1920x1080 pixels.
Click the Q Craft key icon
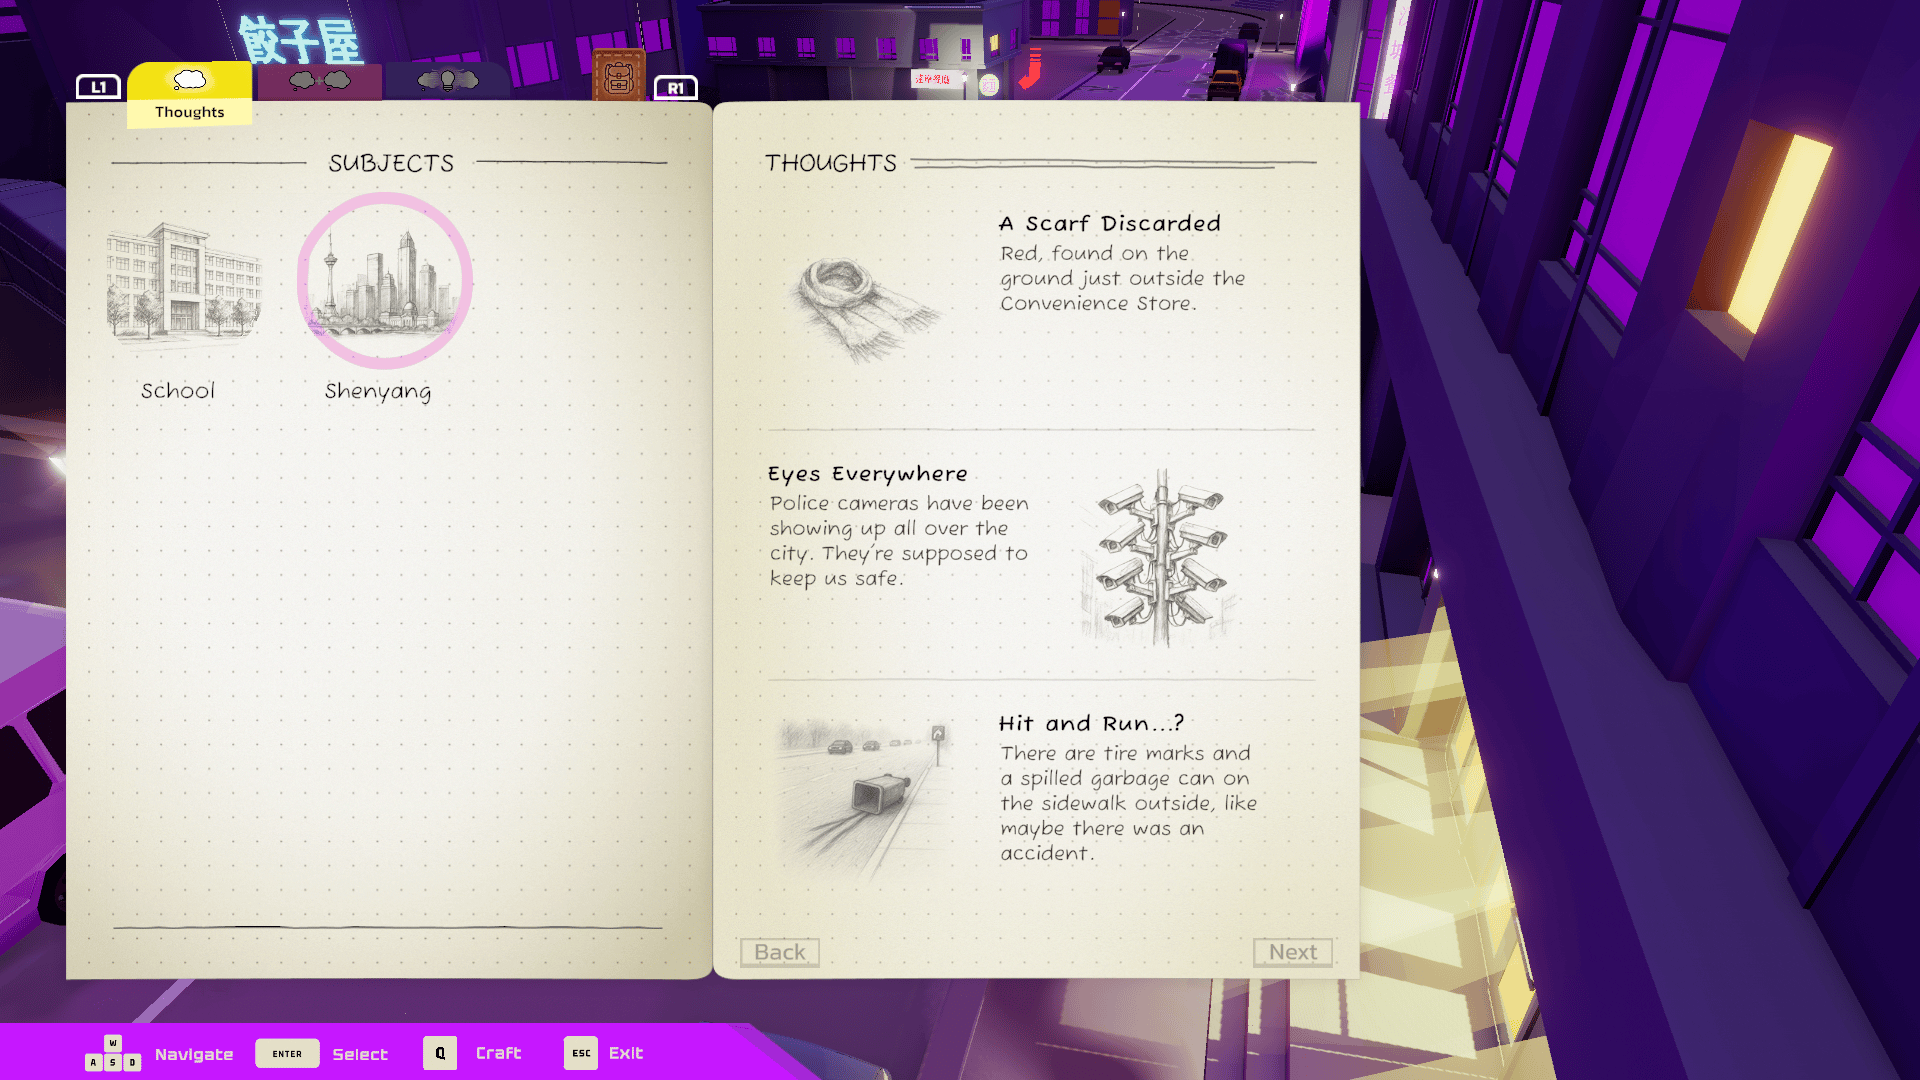440,1053
